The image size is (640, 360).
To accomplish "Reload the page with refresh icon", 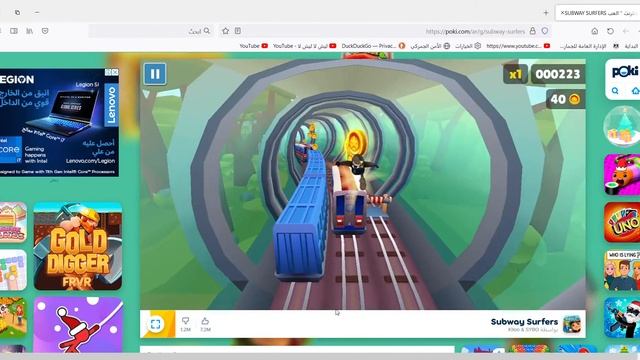I will [x=610, y=31].
